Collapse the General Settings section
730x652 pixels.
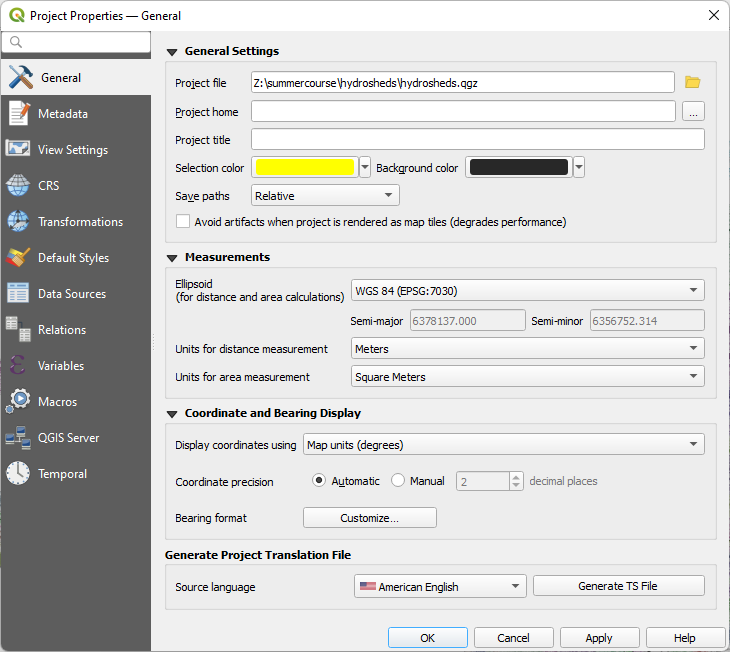coord(172,52)
